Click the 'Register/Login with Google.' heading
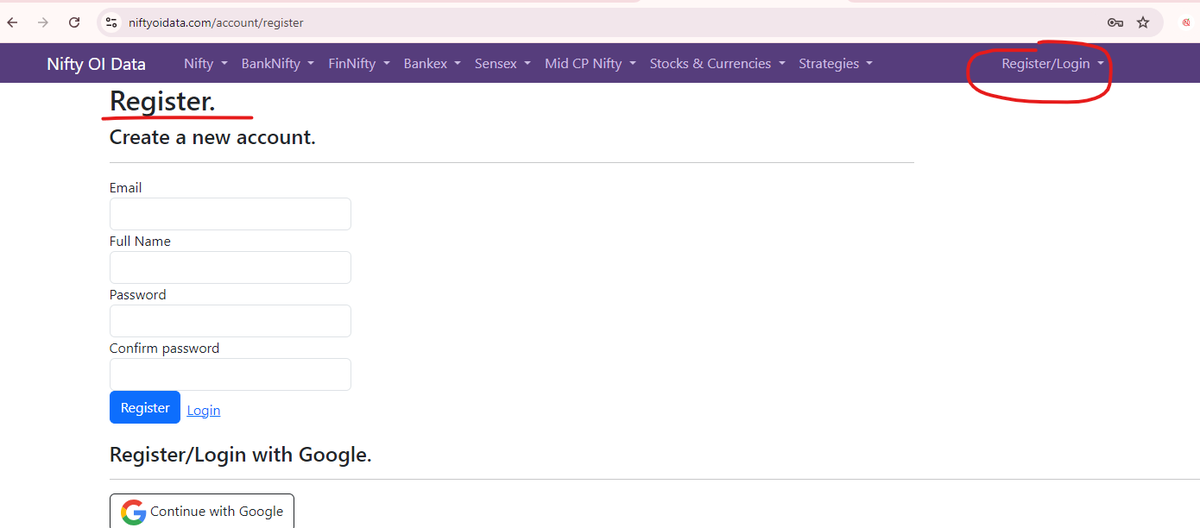The height and width of the screenshot is (528, 1200). 240,455
